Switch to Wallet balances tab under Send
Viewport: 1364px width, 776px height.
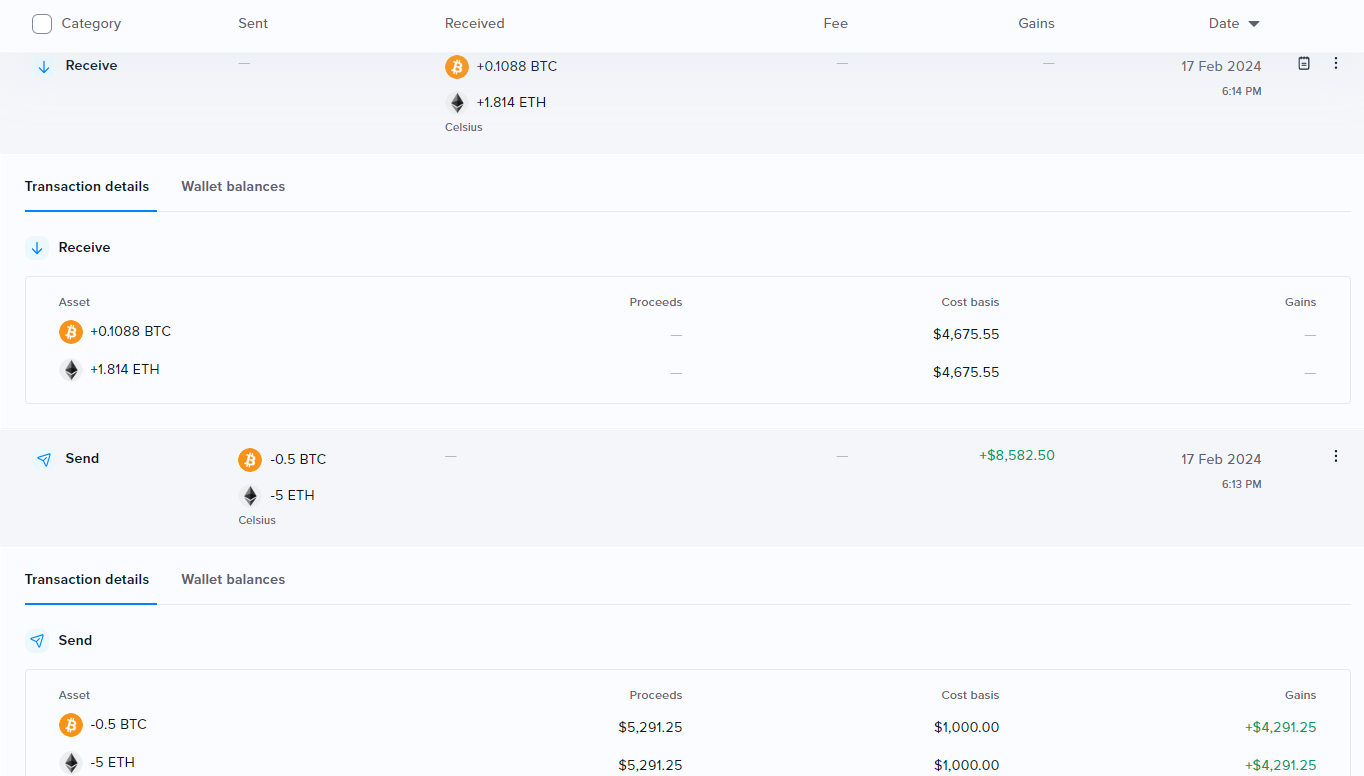pyautogui.click(x=233, y=580)
